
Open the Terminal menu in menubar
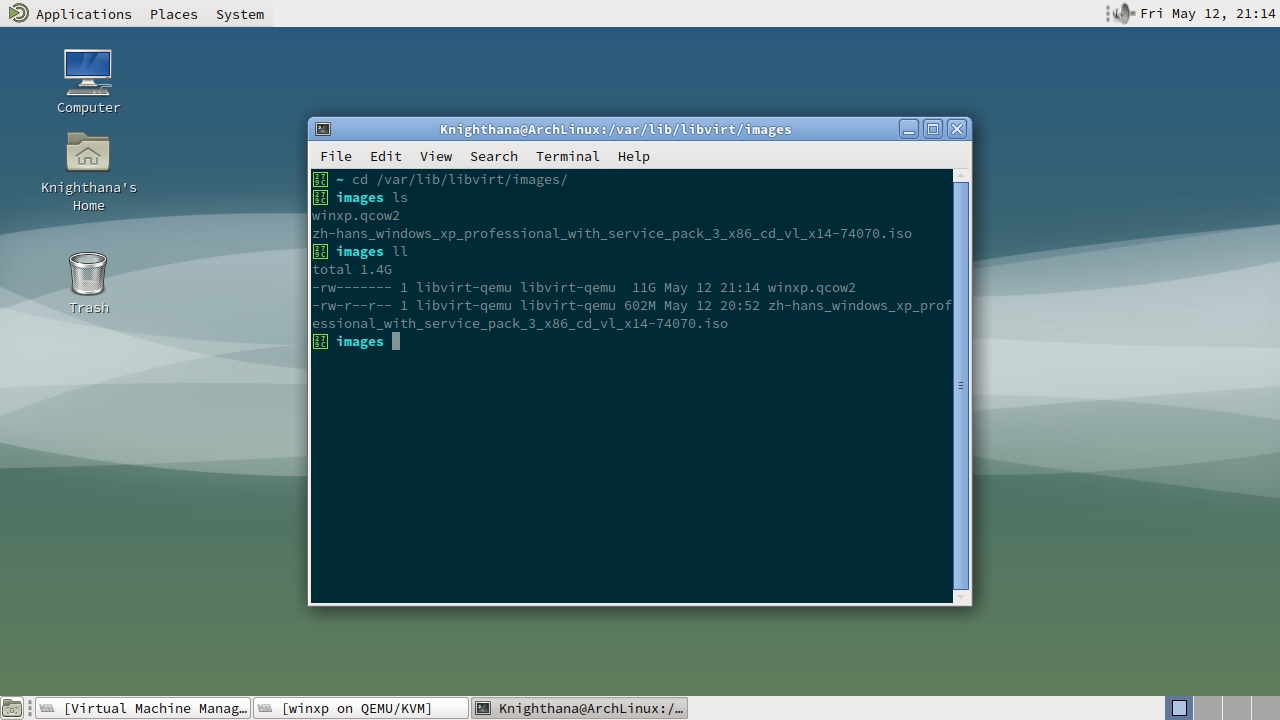(568, 156)
